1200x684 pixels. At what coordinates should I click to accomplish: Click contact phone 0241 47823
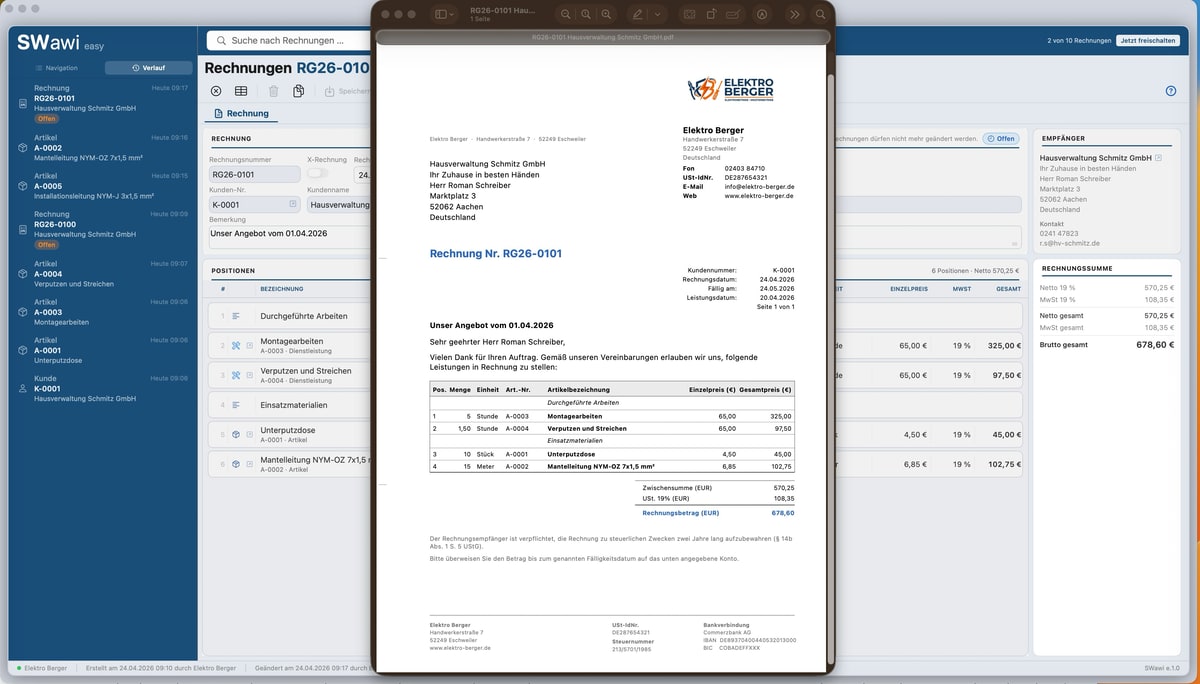click(1059, 233)
